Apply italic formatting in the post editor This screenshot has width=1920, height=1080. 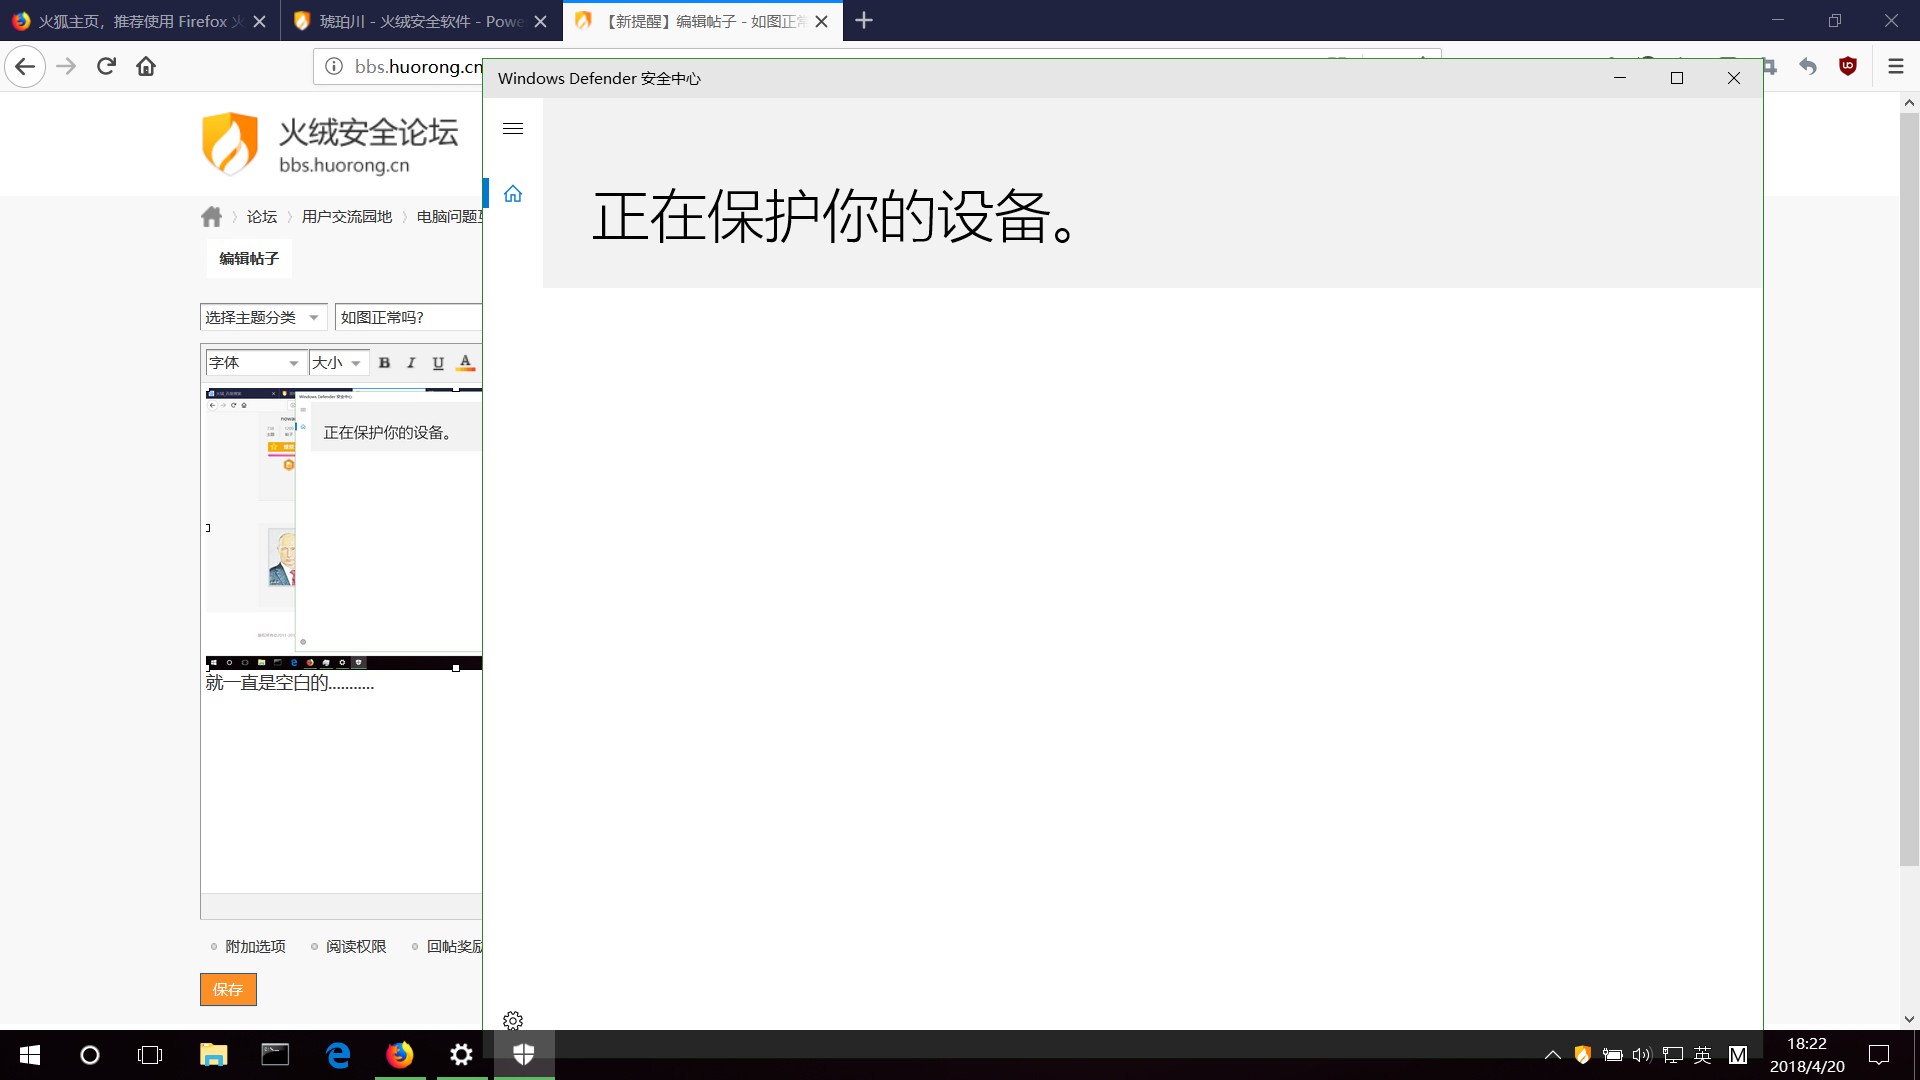click(x=411, y=362)
